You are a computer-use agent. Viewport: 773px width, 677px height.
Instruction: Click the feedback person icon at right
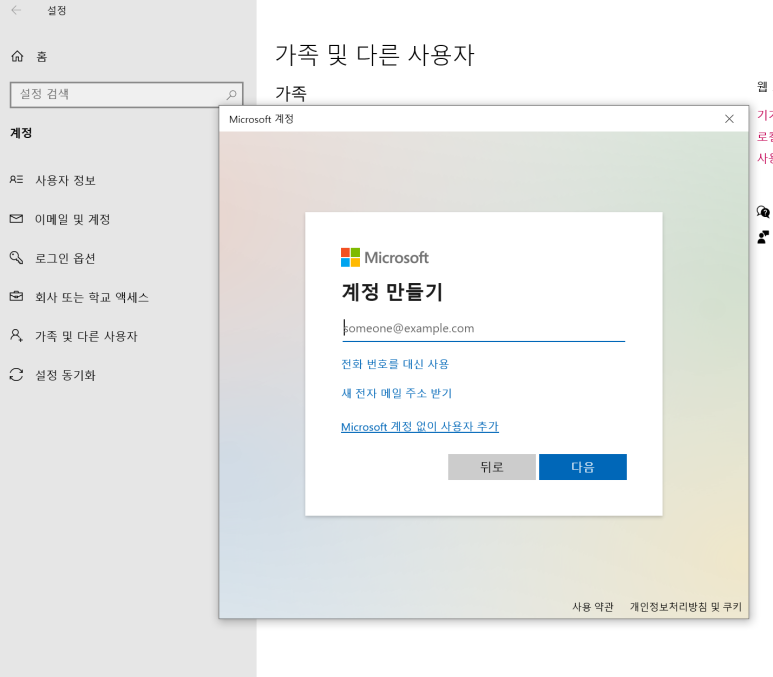[x=763, y=237]
